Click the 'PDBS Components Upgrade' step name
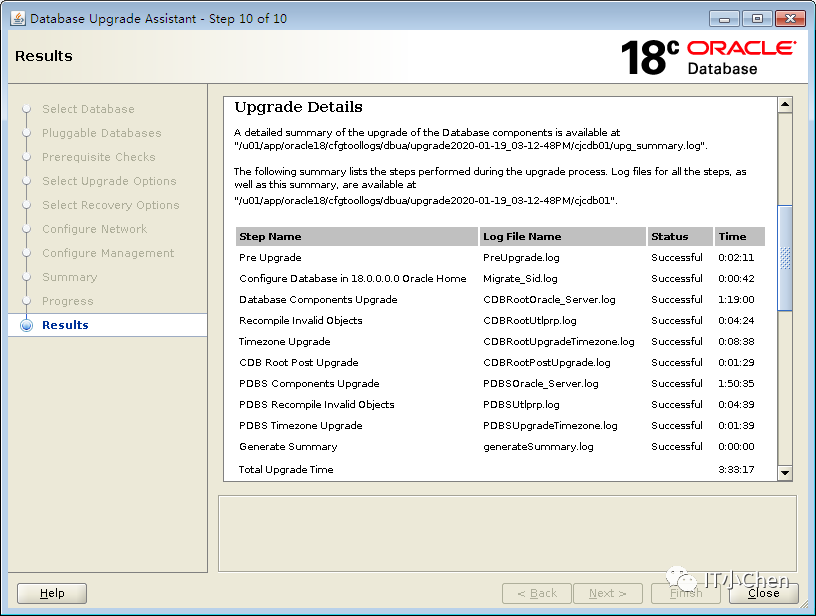 (309, 383)
